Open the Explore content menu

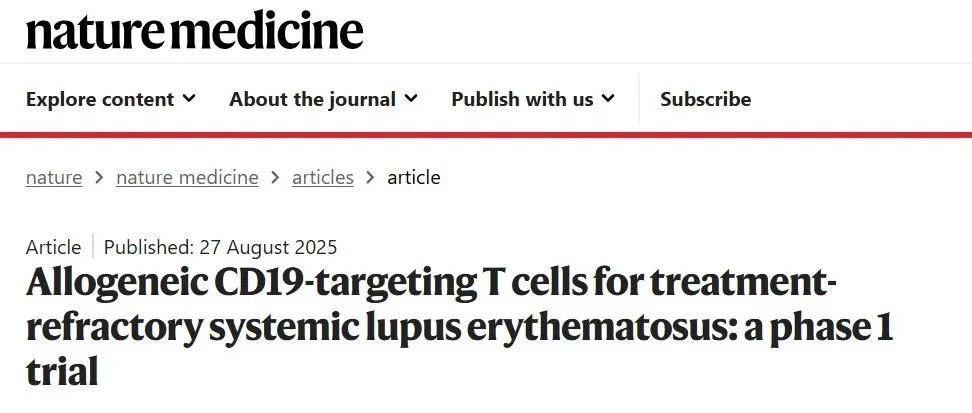(110, 99)
